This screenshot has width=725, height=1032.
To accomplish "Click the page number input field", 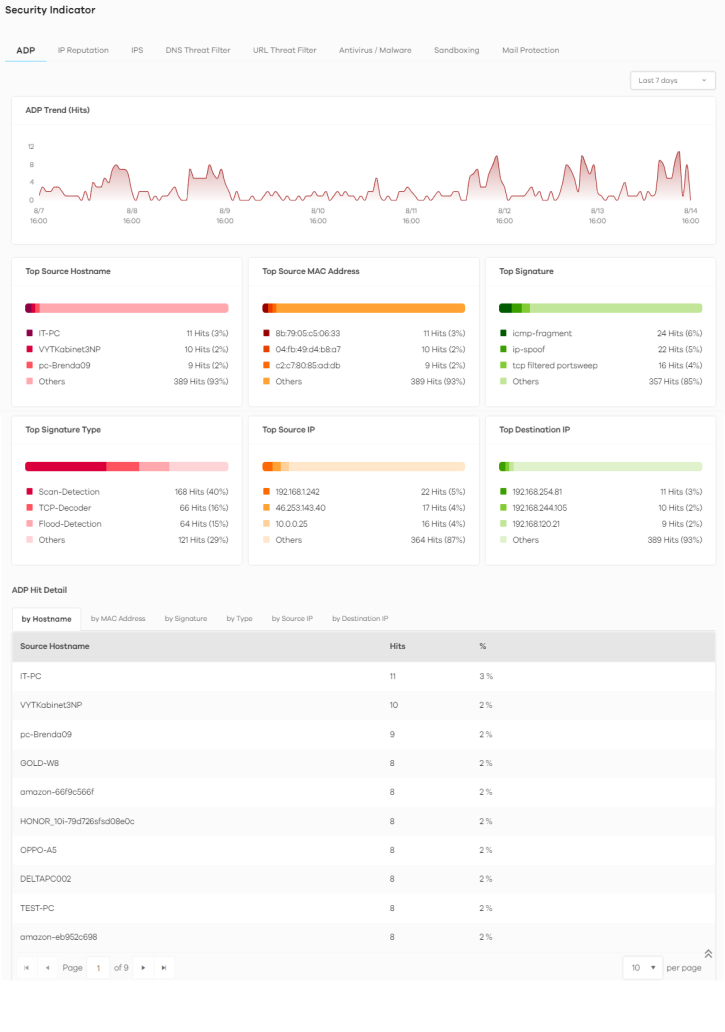I will point(98,967).
